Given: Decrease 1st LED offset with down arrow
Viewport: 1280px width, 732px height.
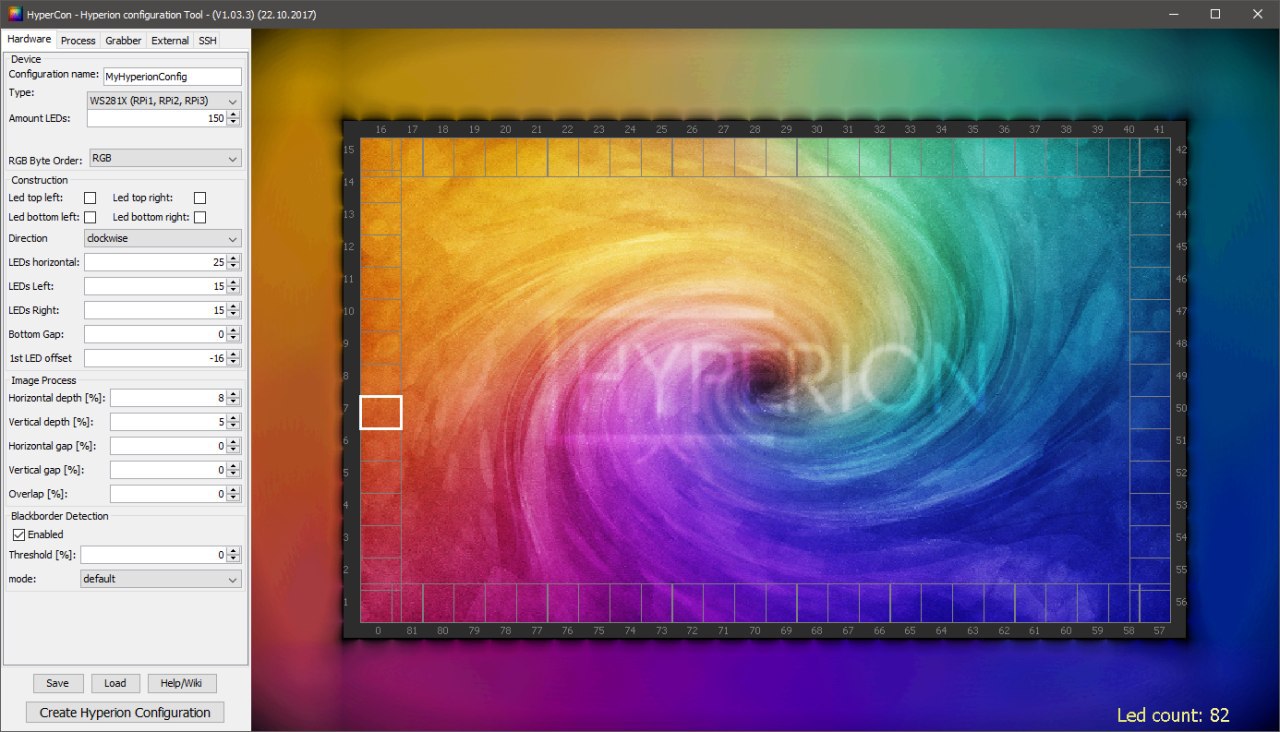Looking at the screenshot, I should pos(234,362).
